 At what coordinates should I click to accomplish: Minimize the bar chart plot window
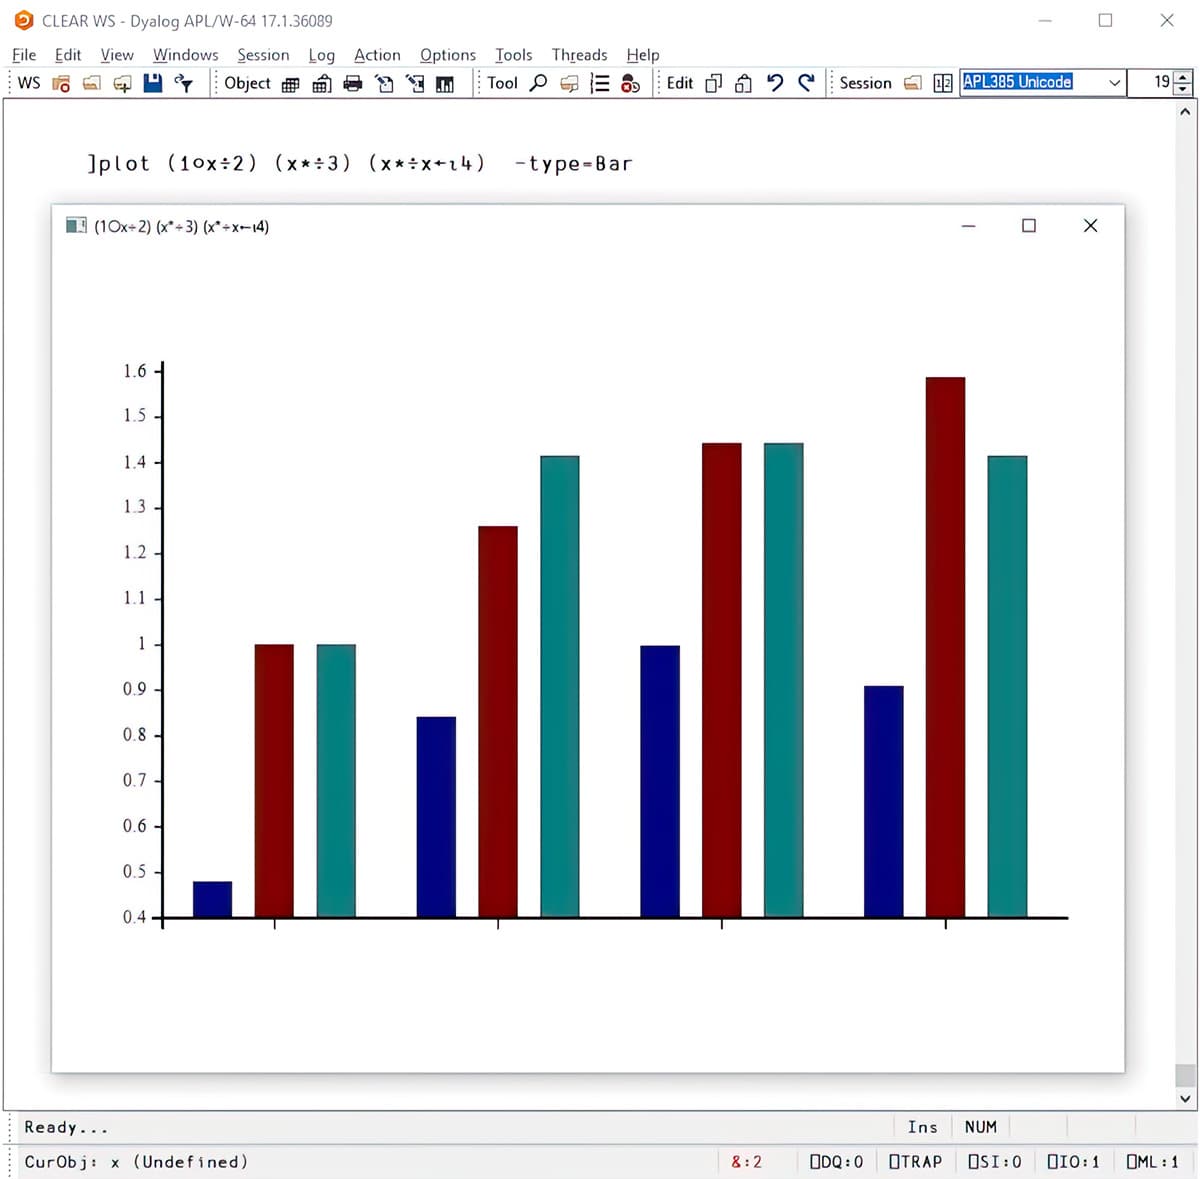tap(968, 226)
